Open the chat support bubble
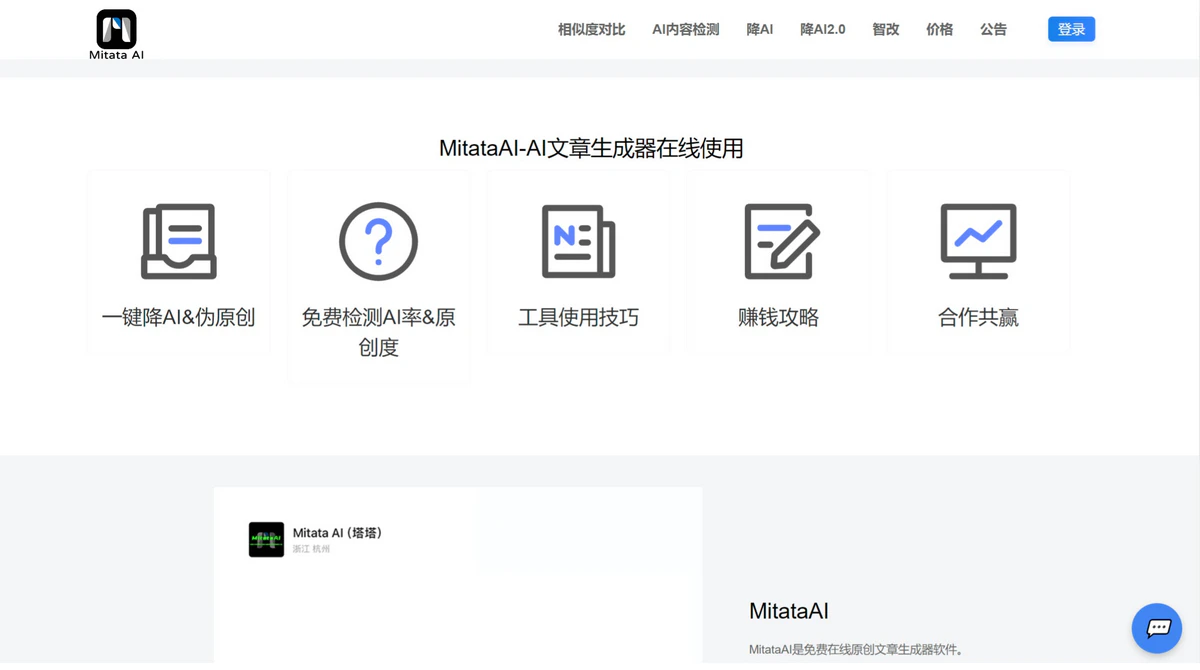The width and height of the screenshot is (1200, 670). (x=1157, y=628)
